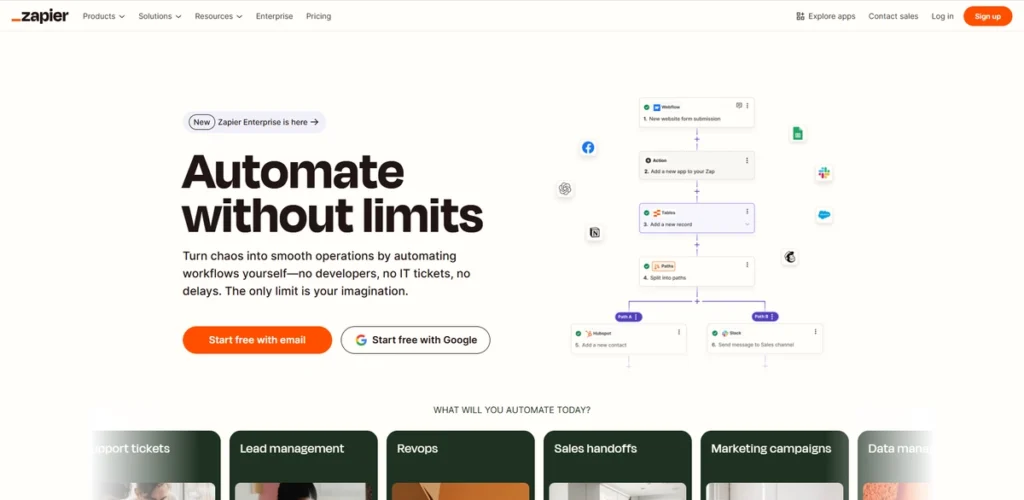Screen dimensions: 1024x500
Task: Click the plus below the Paths step
Action: (x=697, y=301)
